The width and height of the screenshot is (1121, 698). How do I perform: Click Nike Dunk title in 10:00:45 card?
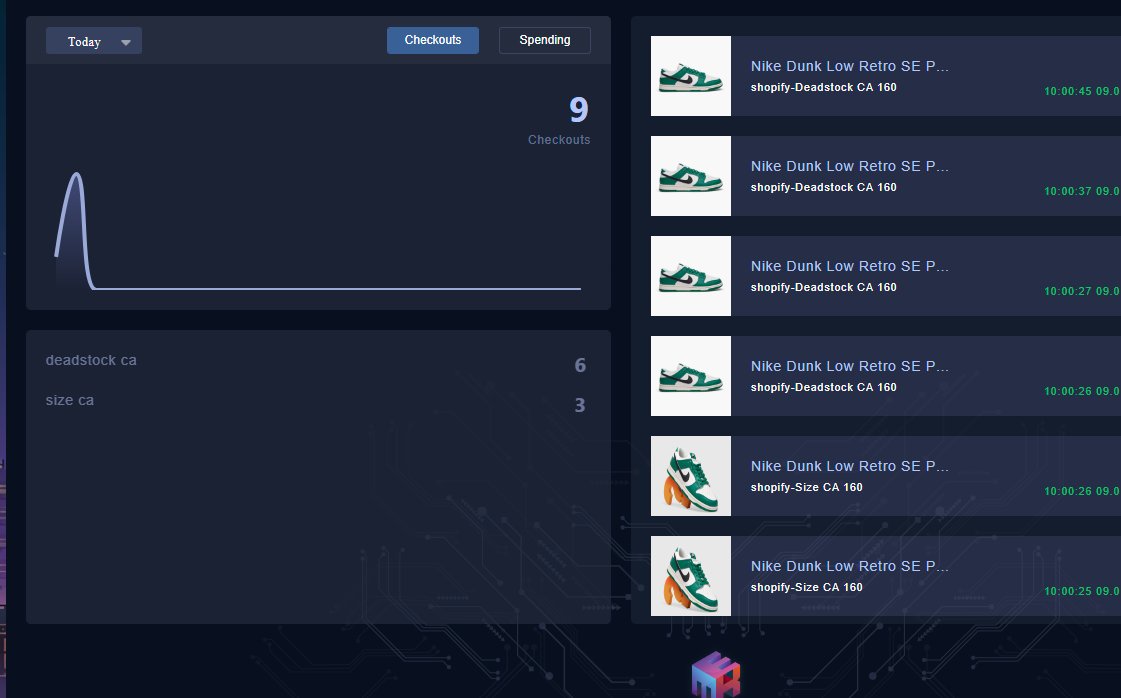point(849,66)
